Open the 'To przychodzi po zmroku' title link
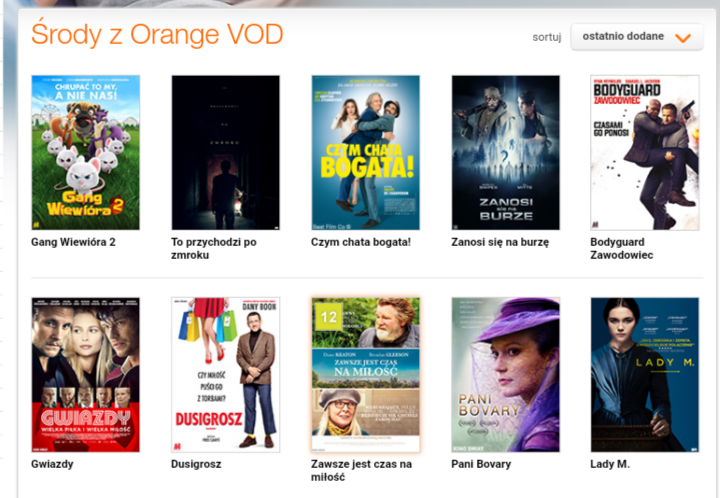 tap(214, 248)
